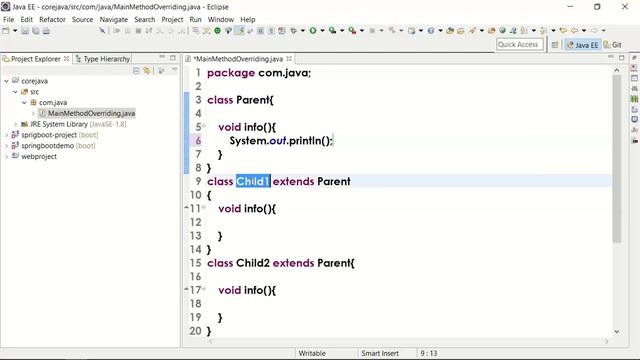Click the Smart Insert status bar entry
Image resolution: width=640 pixels, height=360 pixels.
380,353
